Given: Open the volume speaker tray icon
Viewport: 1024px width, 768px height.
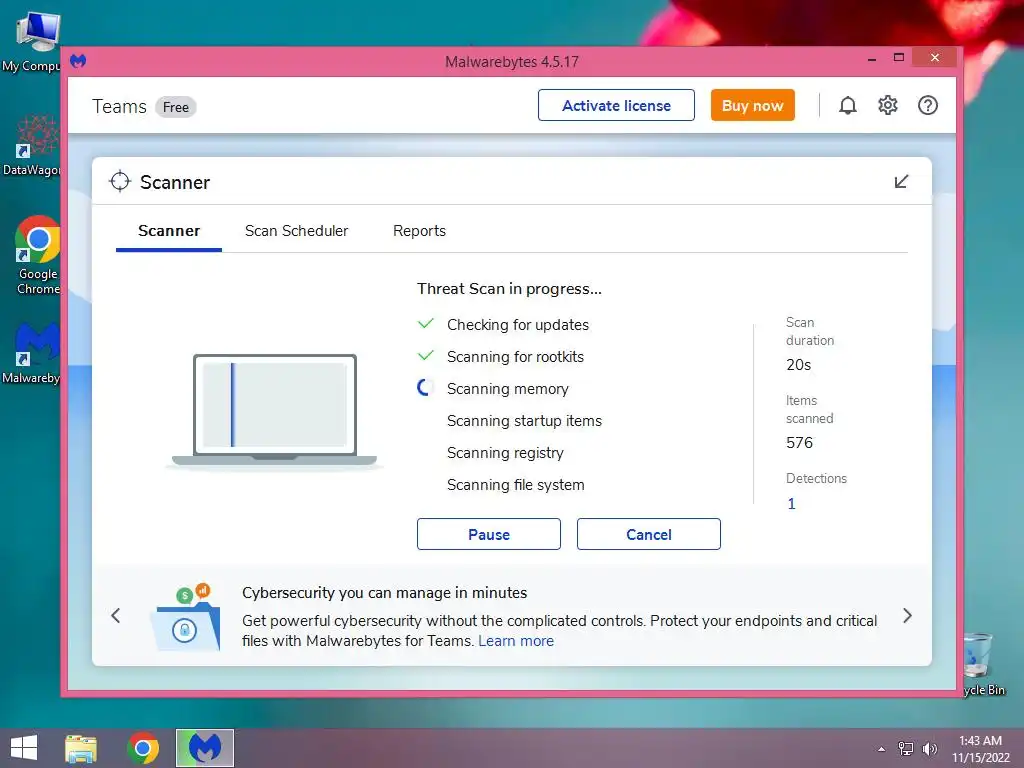Looking at the screenshot, I should coord(929,749).
